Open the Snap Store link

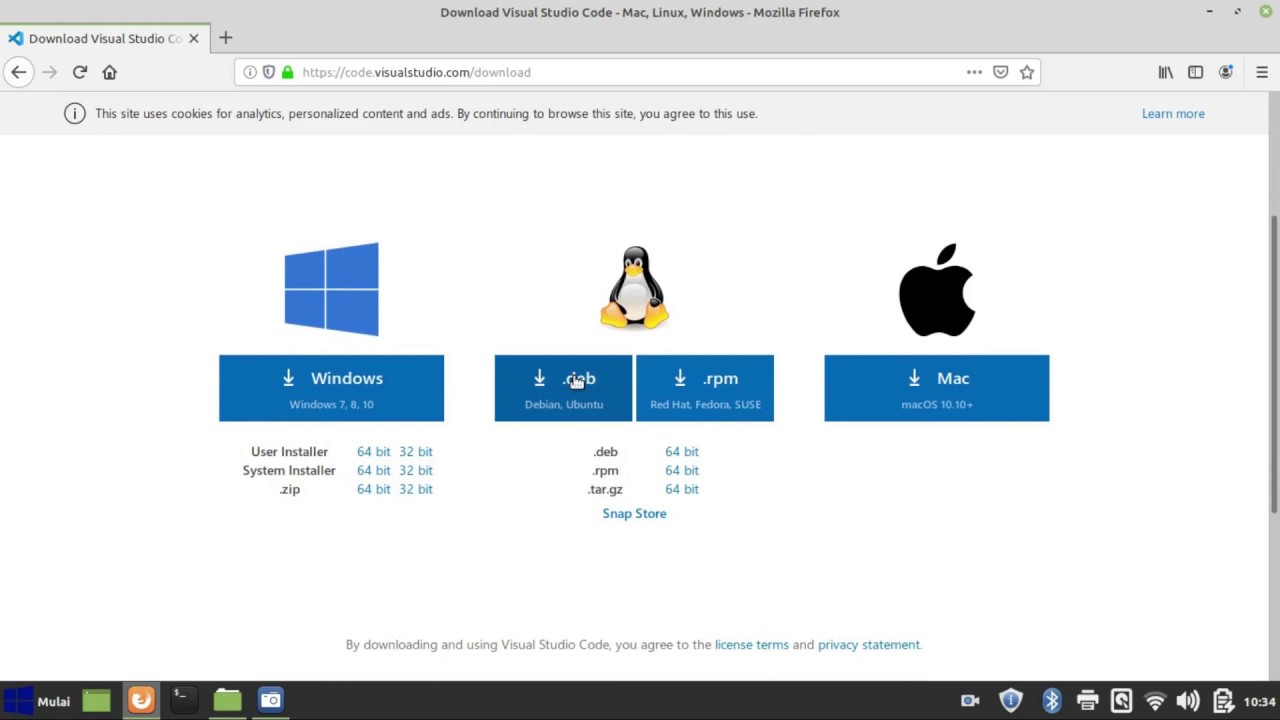click(x=634, y=513)
